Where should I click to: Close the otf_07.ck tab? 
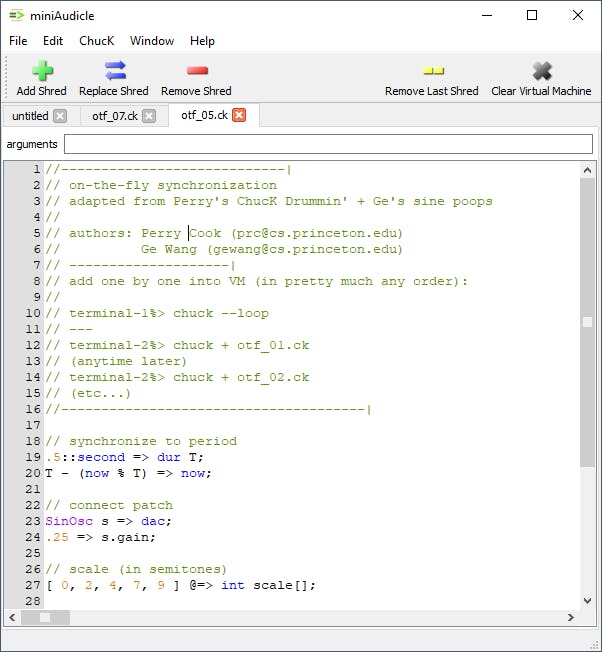[x=149, y=116]
